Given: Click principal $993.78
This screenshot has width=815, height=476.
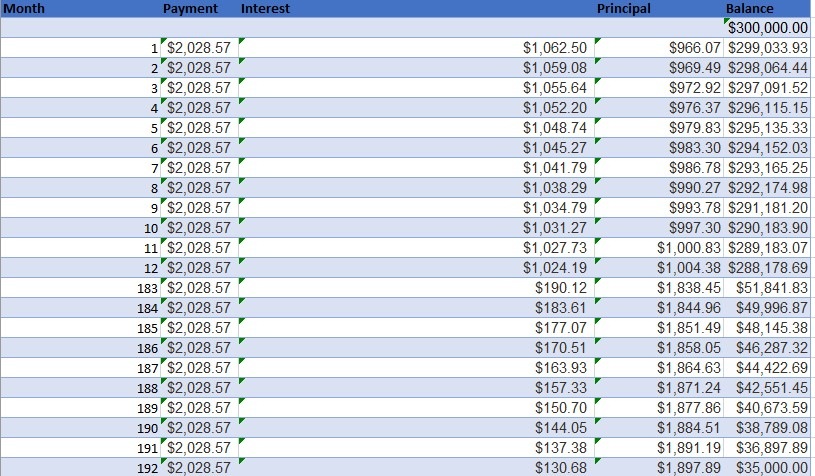Looking at the screenshot, I should [659, 208].
